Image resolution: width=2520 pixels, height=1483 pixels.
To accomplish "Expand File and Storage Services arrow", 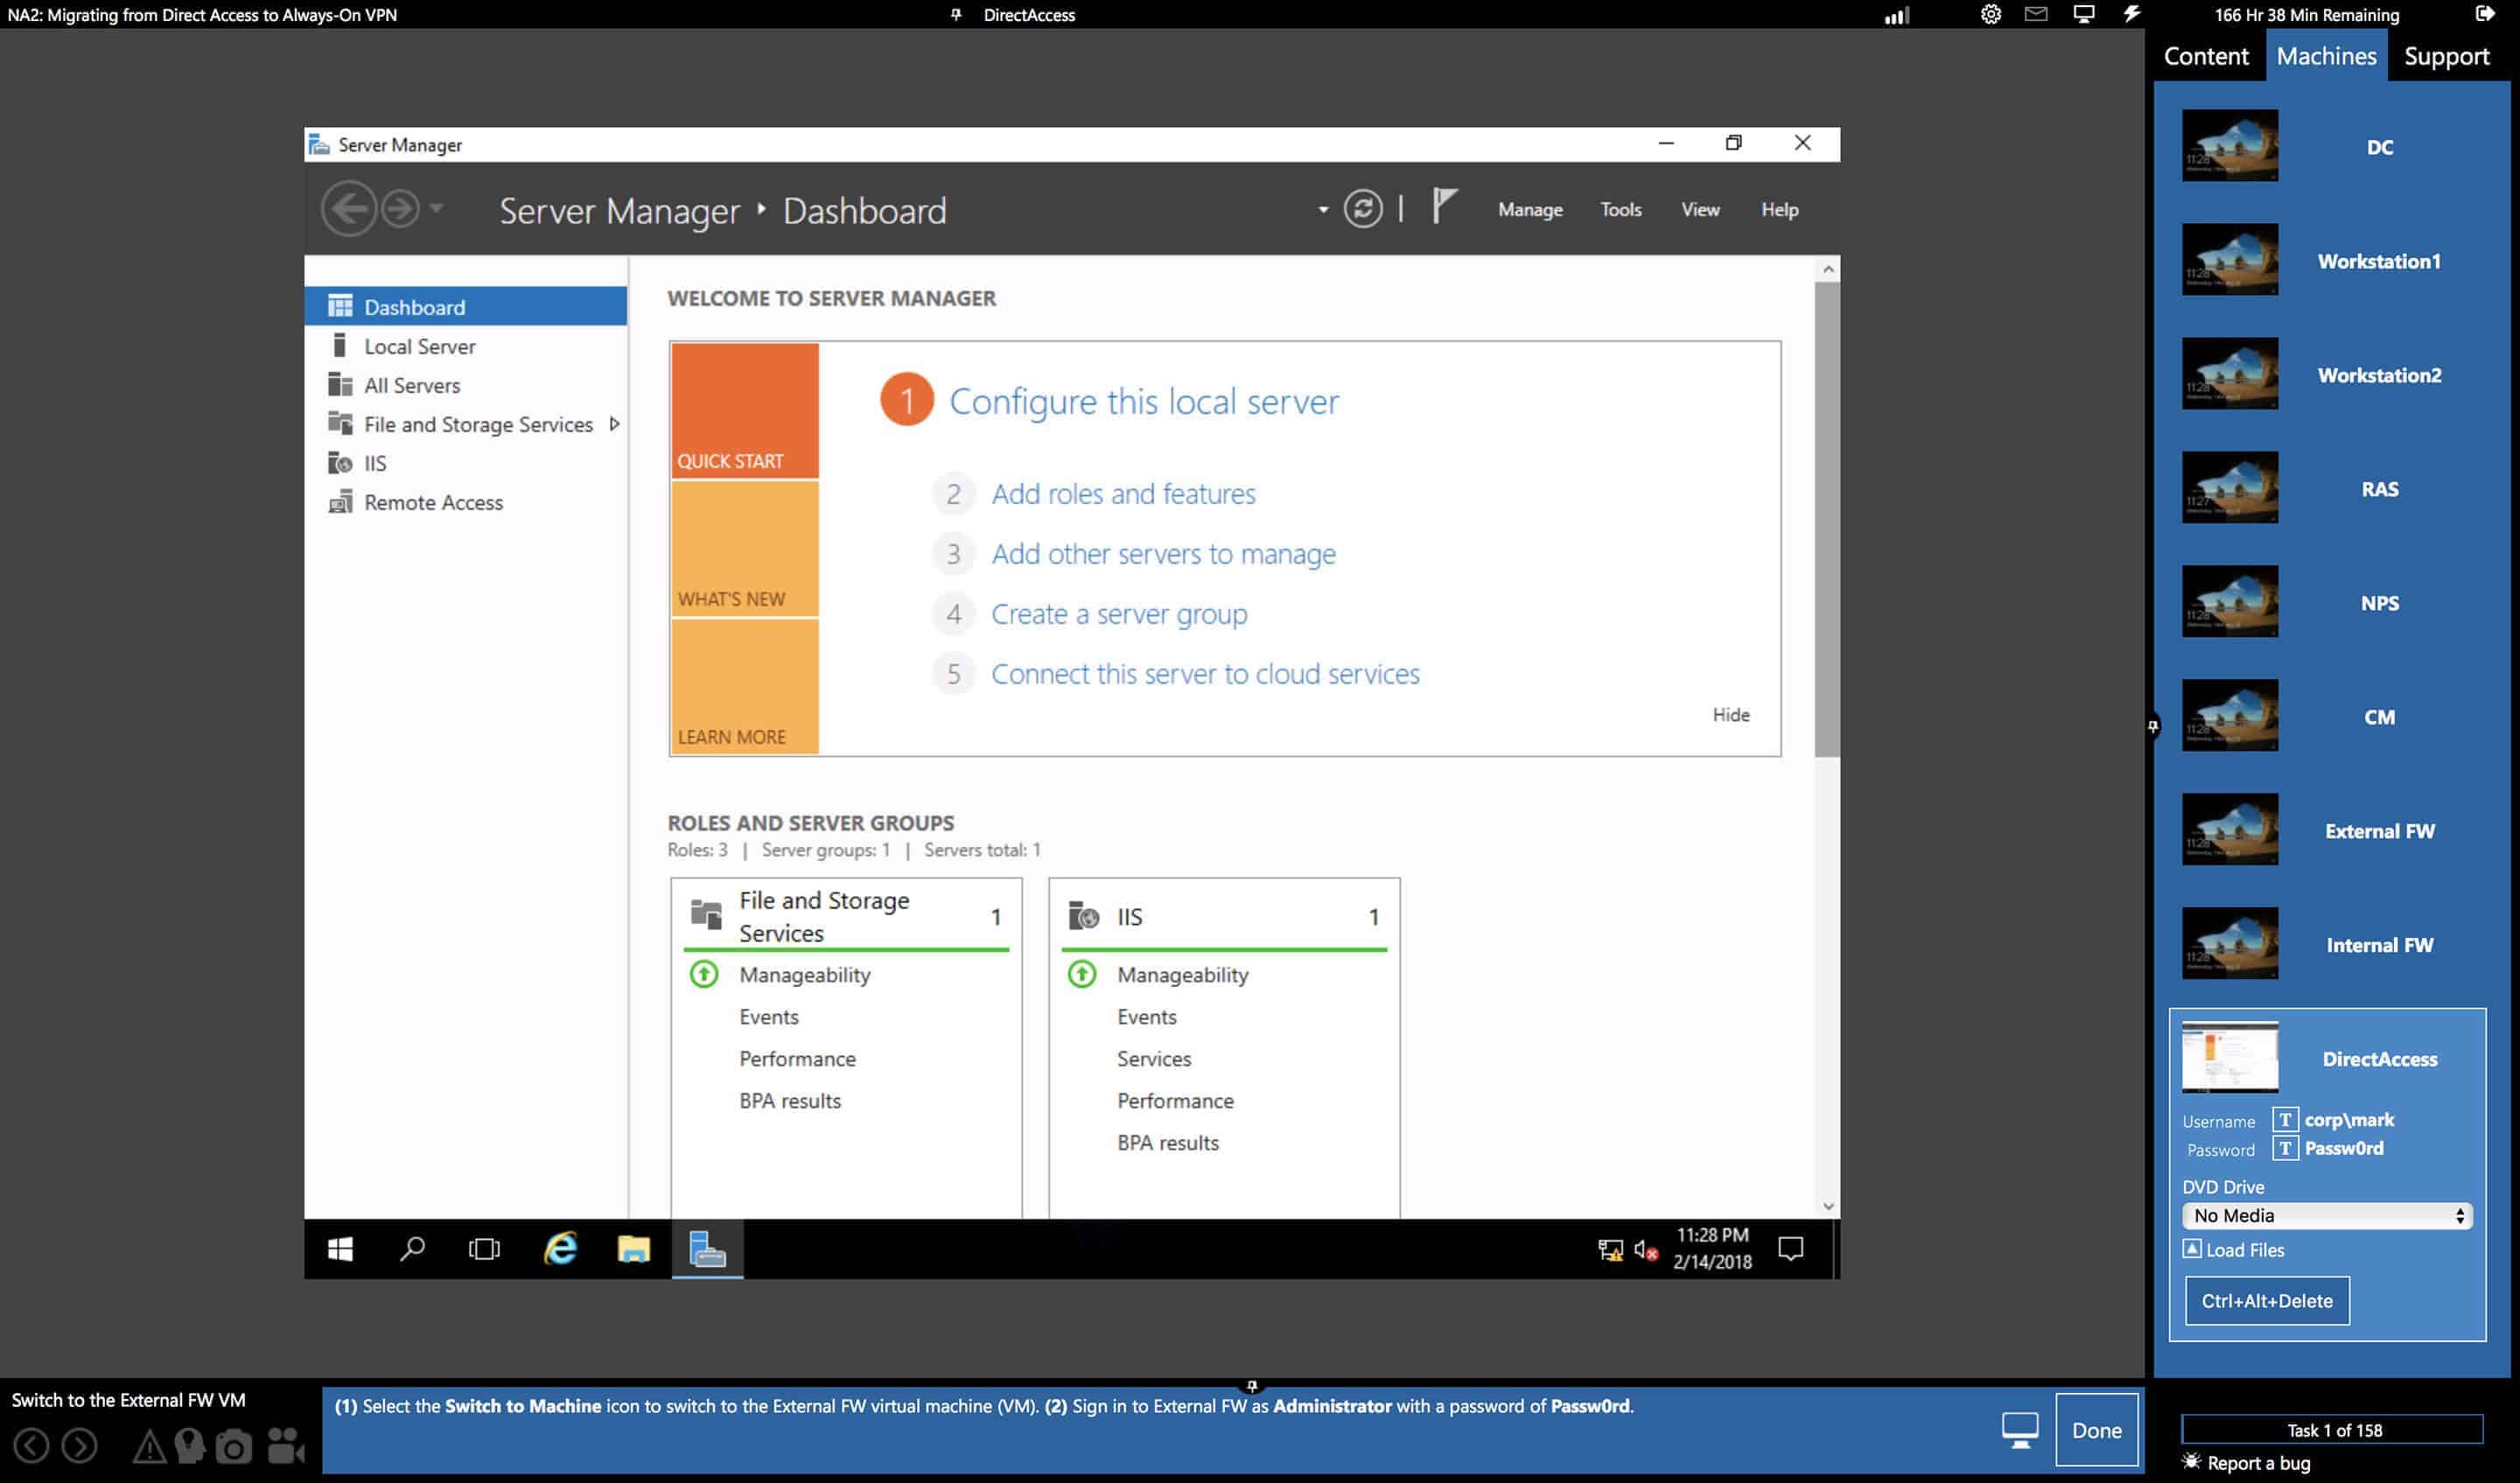I will [x=614, y=424].
